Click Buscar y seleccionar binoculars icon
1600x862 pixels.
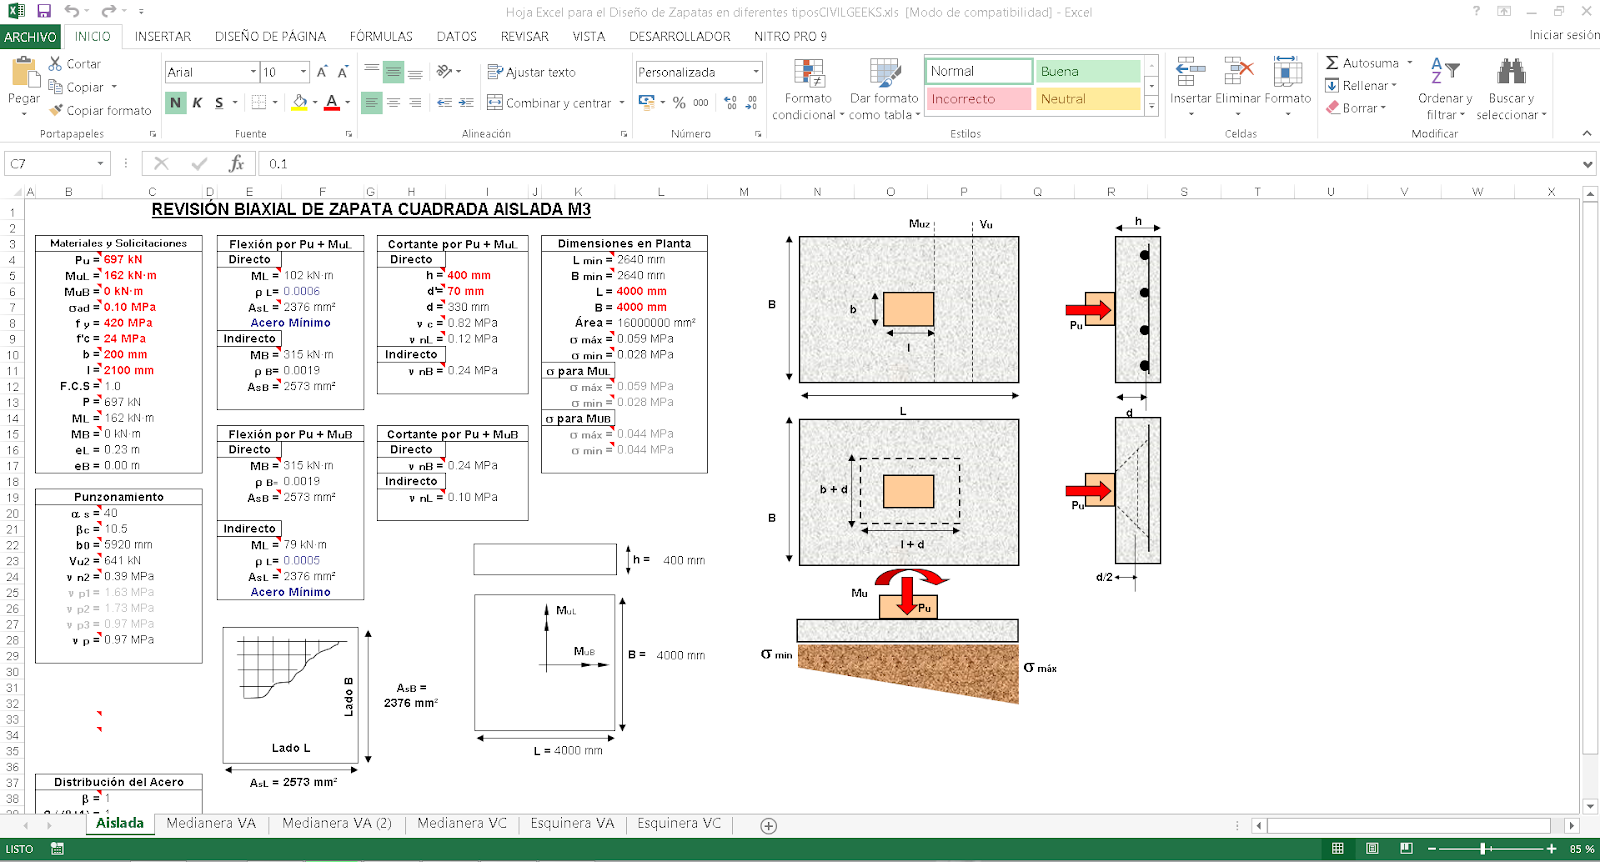(1511, 71)
